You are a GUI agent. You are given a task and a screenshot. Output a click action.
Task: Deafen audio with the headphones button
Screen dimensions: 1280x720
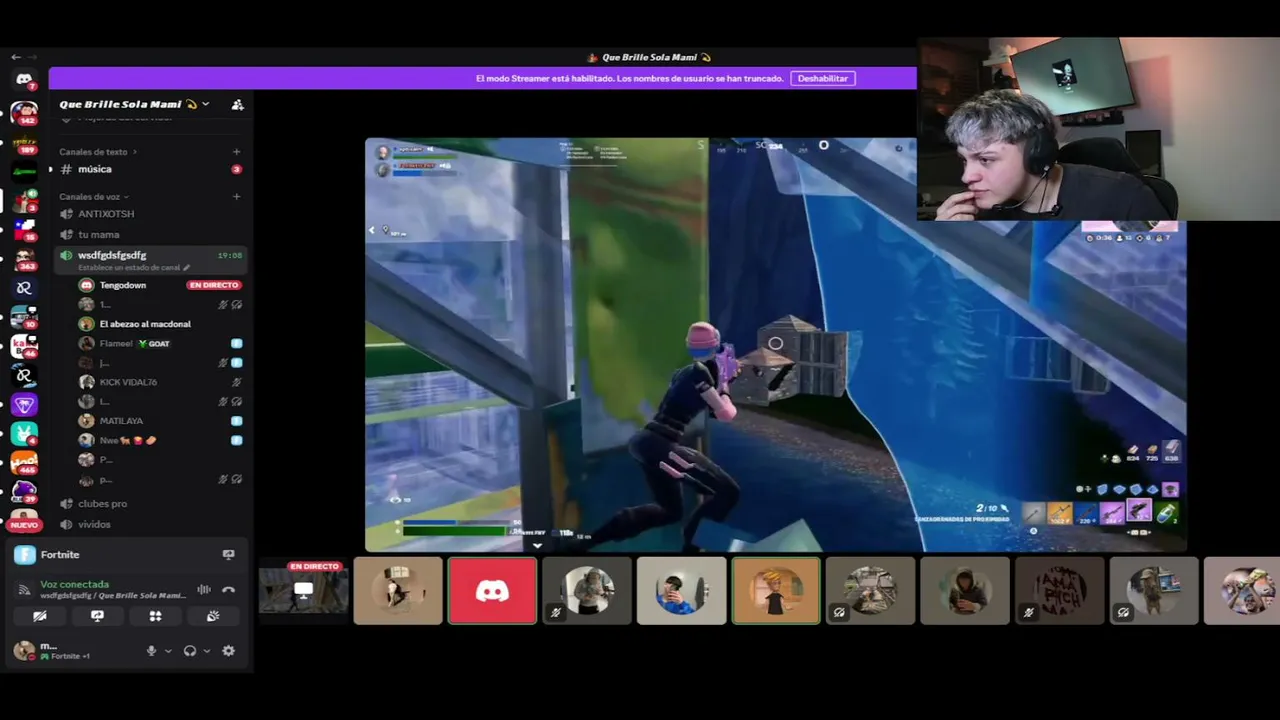(190, 651)
